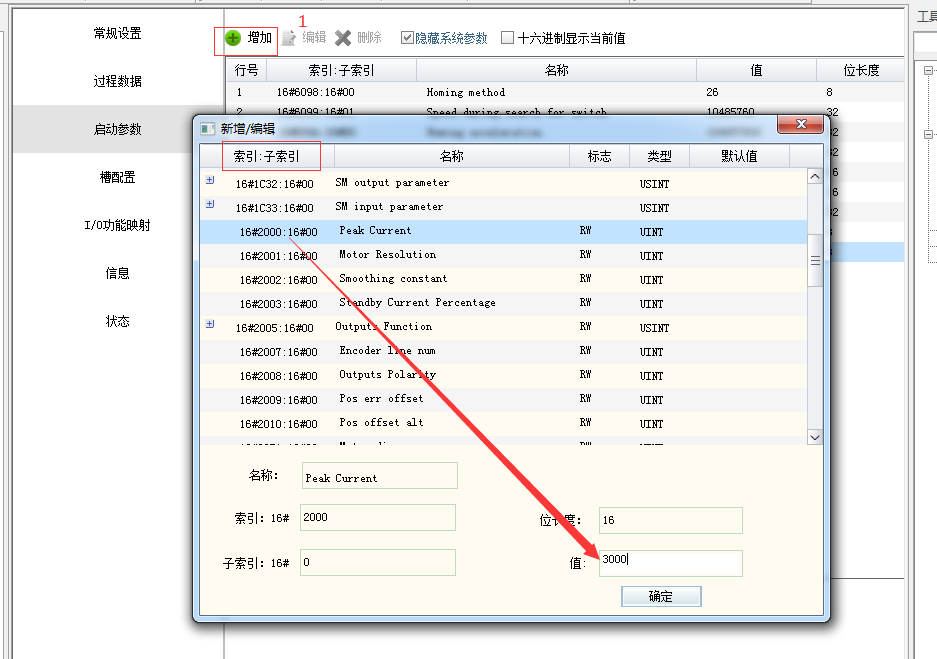Screen dimensions: 937x659
Task: Click the 编辑 edit pencil icon
Action: [x=289, y=38]
